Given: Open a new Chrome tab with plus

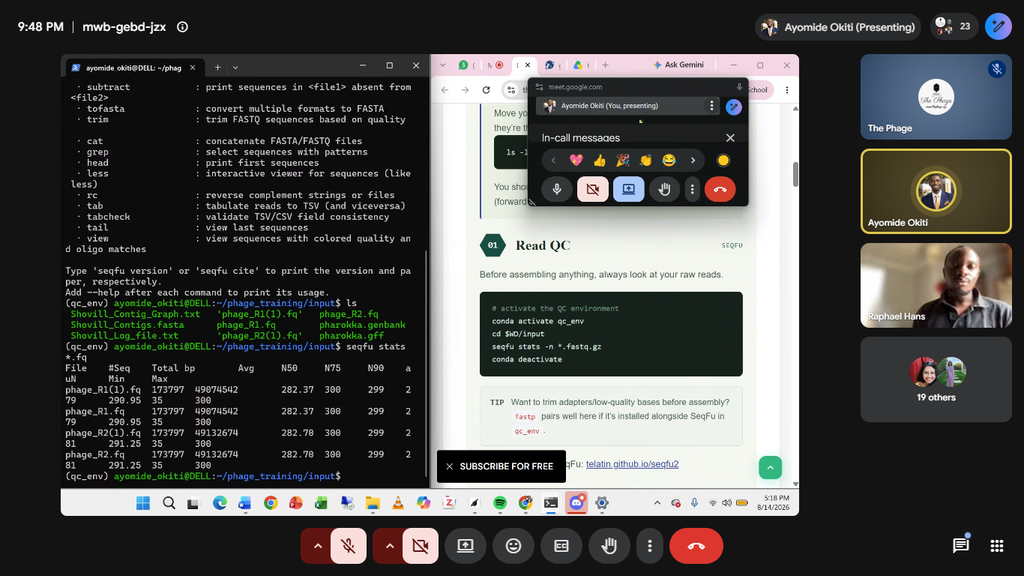Looking at the screenshot, I should click(605, 65).
